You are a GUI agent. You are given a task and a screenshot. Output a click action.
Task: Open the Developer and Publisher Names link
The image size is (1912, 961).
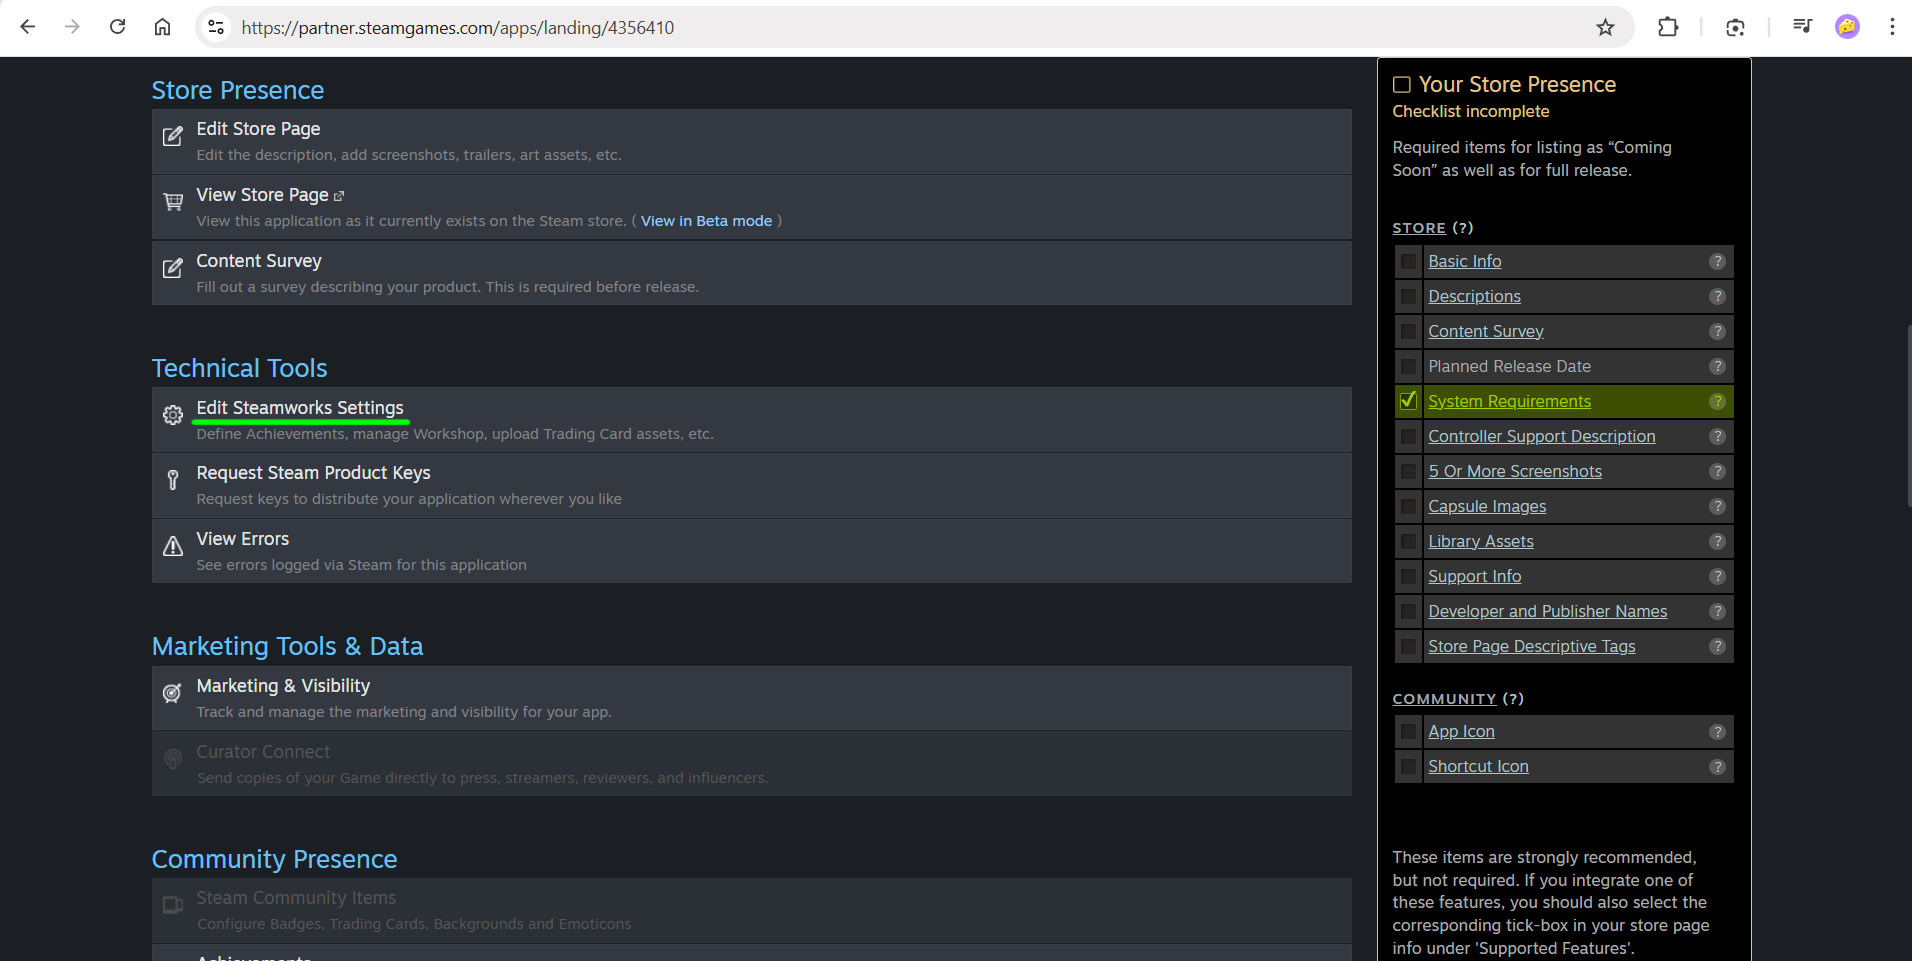[1547, 612]
